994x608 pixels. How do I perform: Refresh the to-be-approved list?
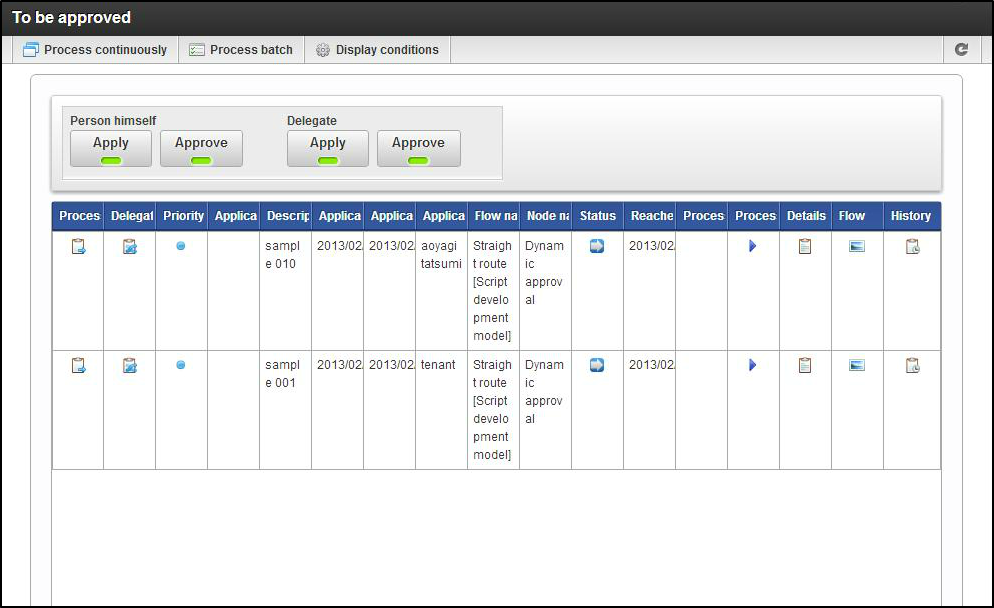pos(962,48)
